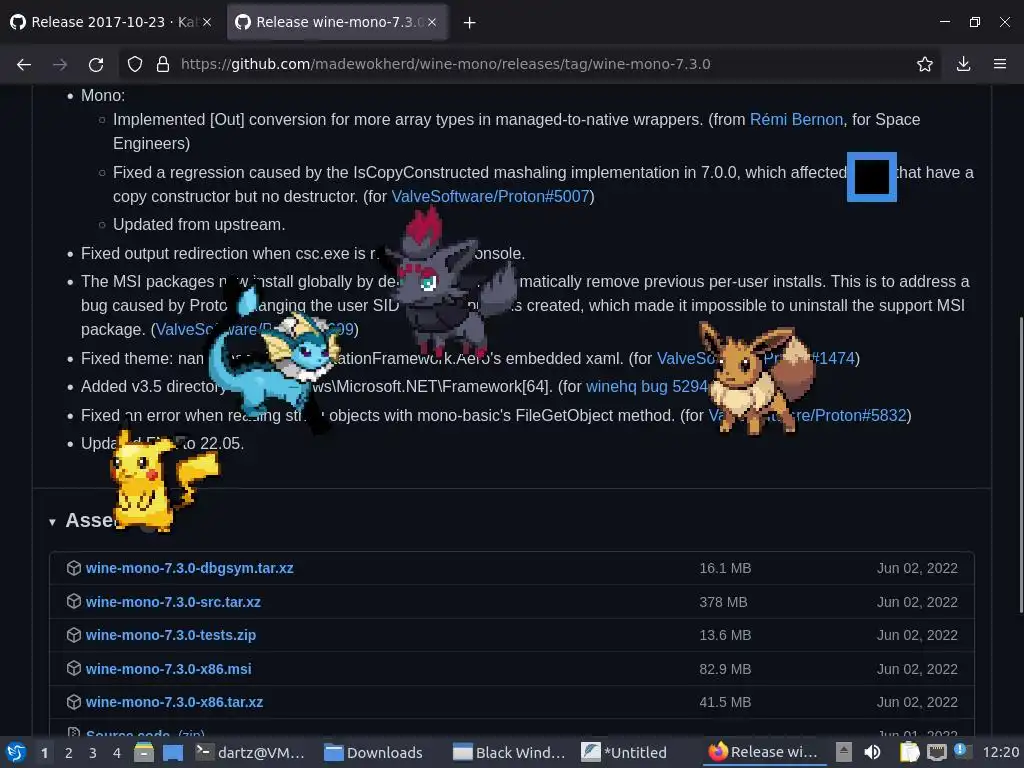This screenshot has height=768, width=1024.
Task: Click date in the dbgsym.tar.xz row
Action: point(917,568)
